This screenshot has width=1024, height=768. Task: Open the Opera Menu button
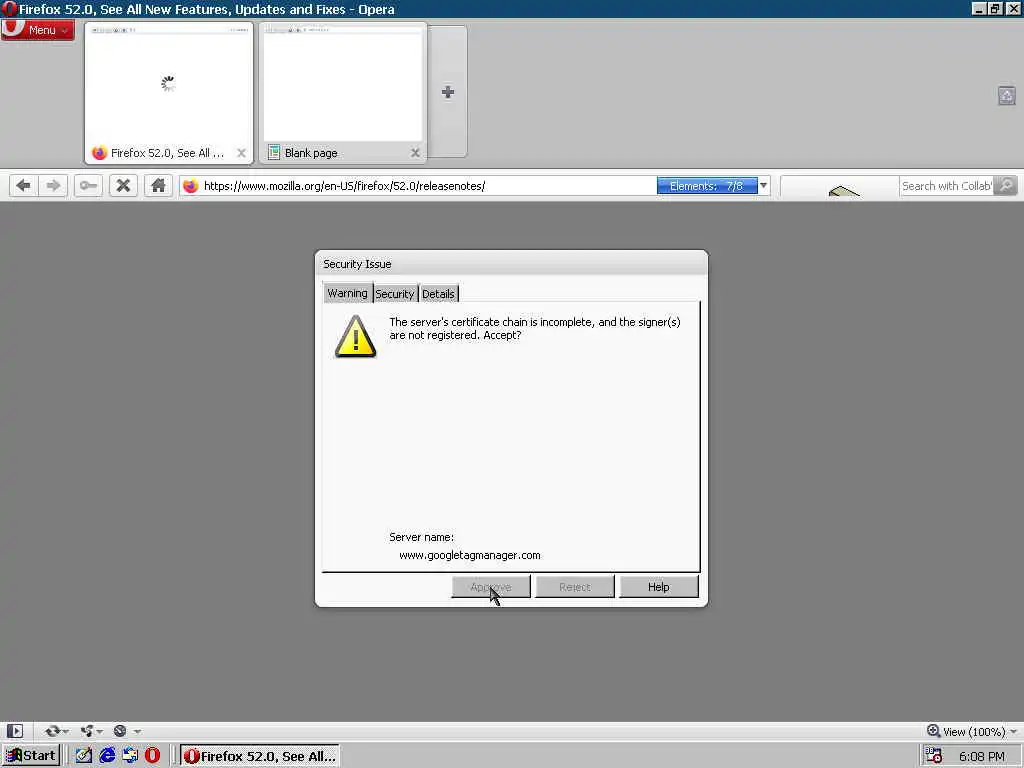point(37,30)
